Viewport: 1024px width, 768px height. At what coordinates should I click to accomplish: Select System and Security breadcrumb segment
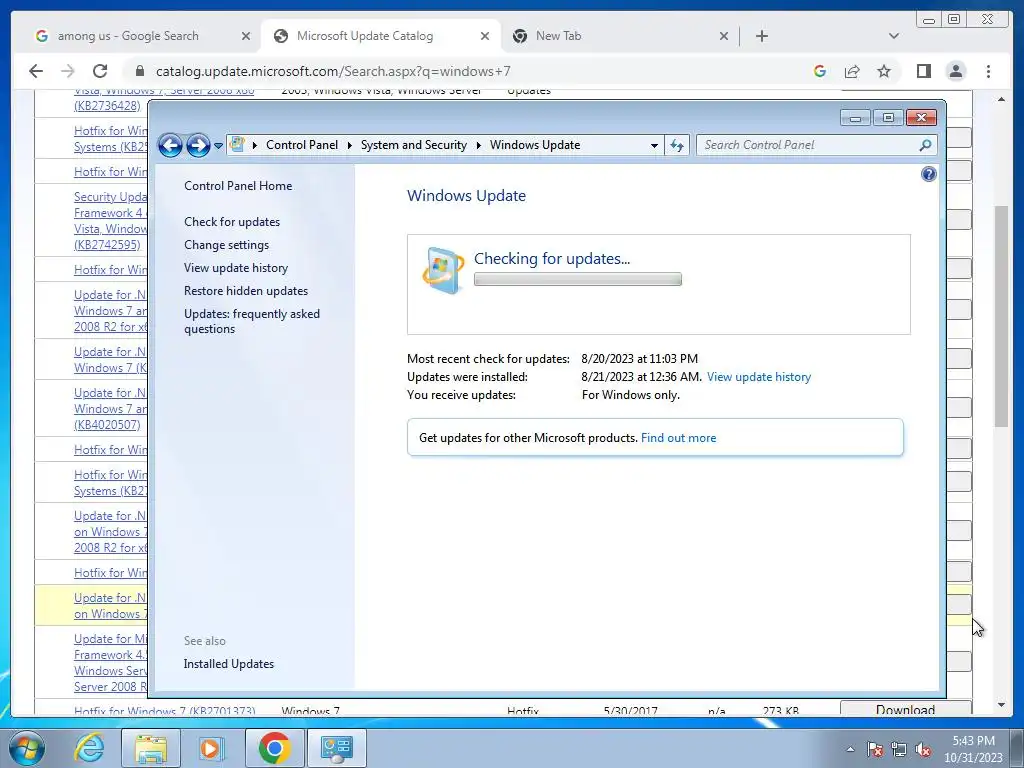[x=413, y=145]
